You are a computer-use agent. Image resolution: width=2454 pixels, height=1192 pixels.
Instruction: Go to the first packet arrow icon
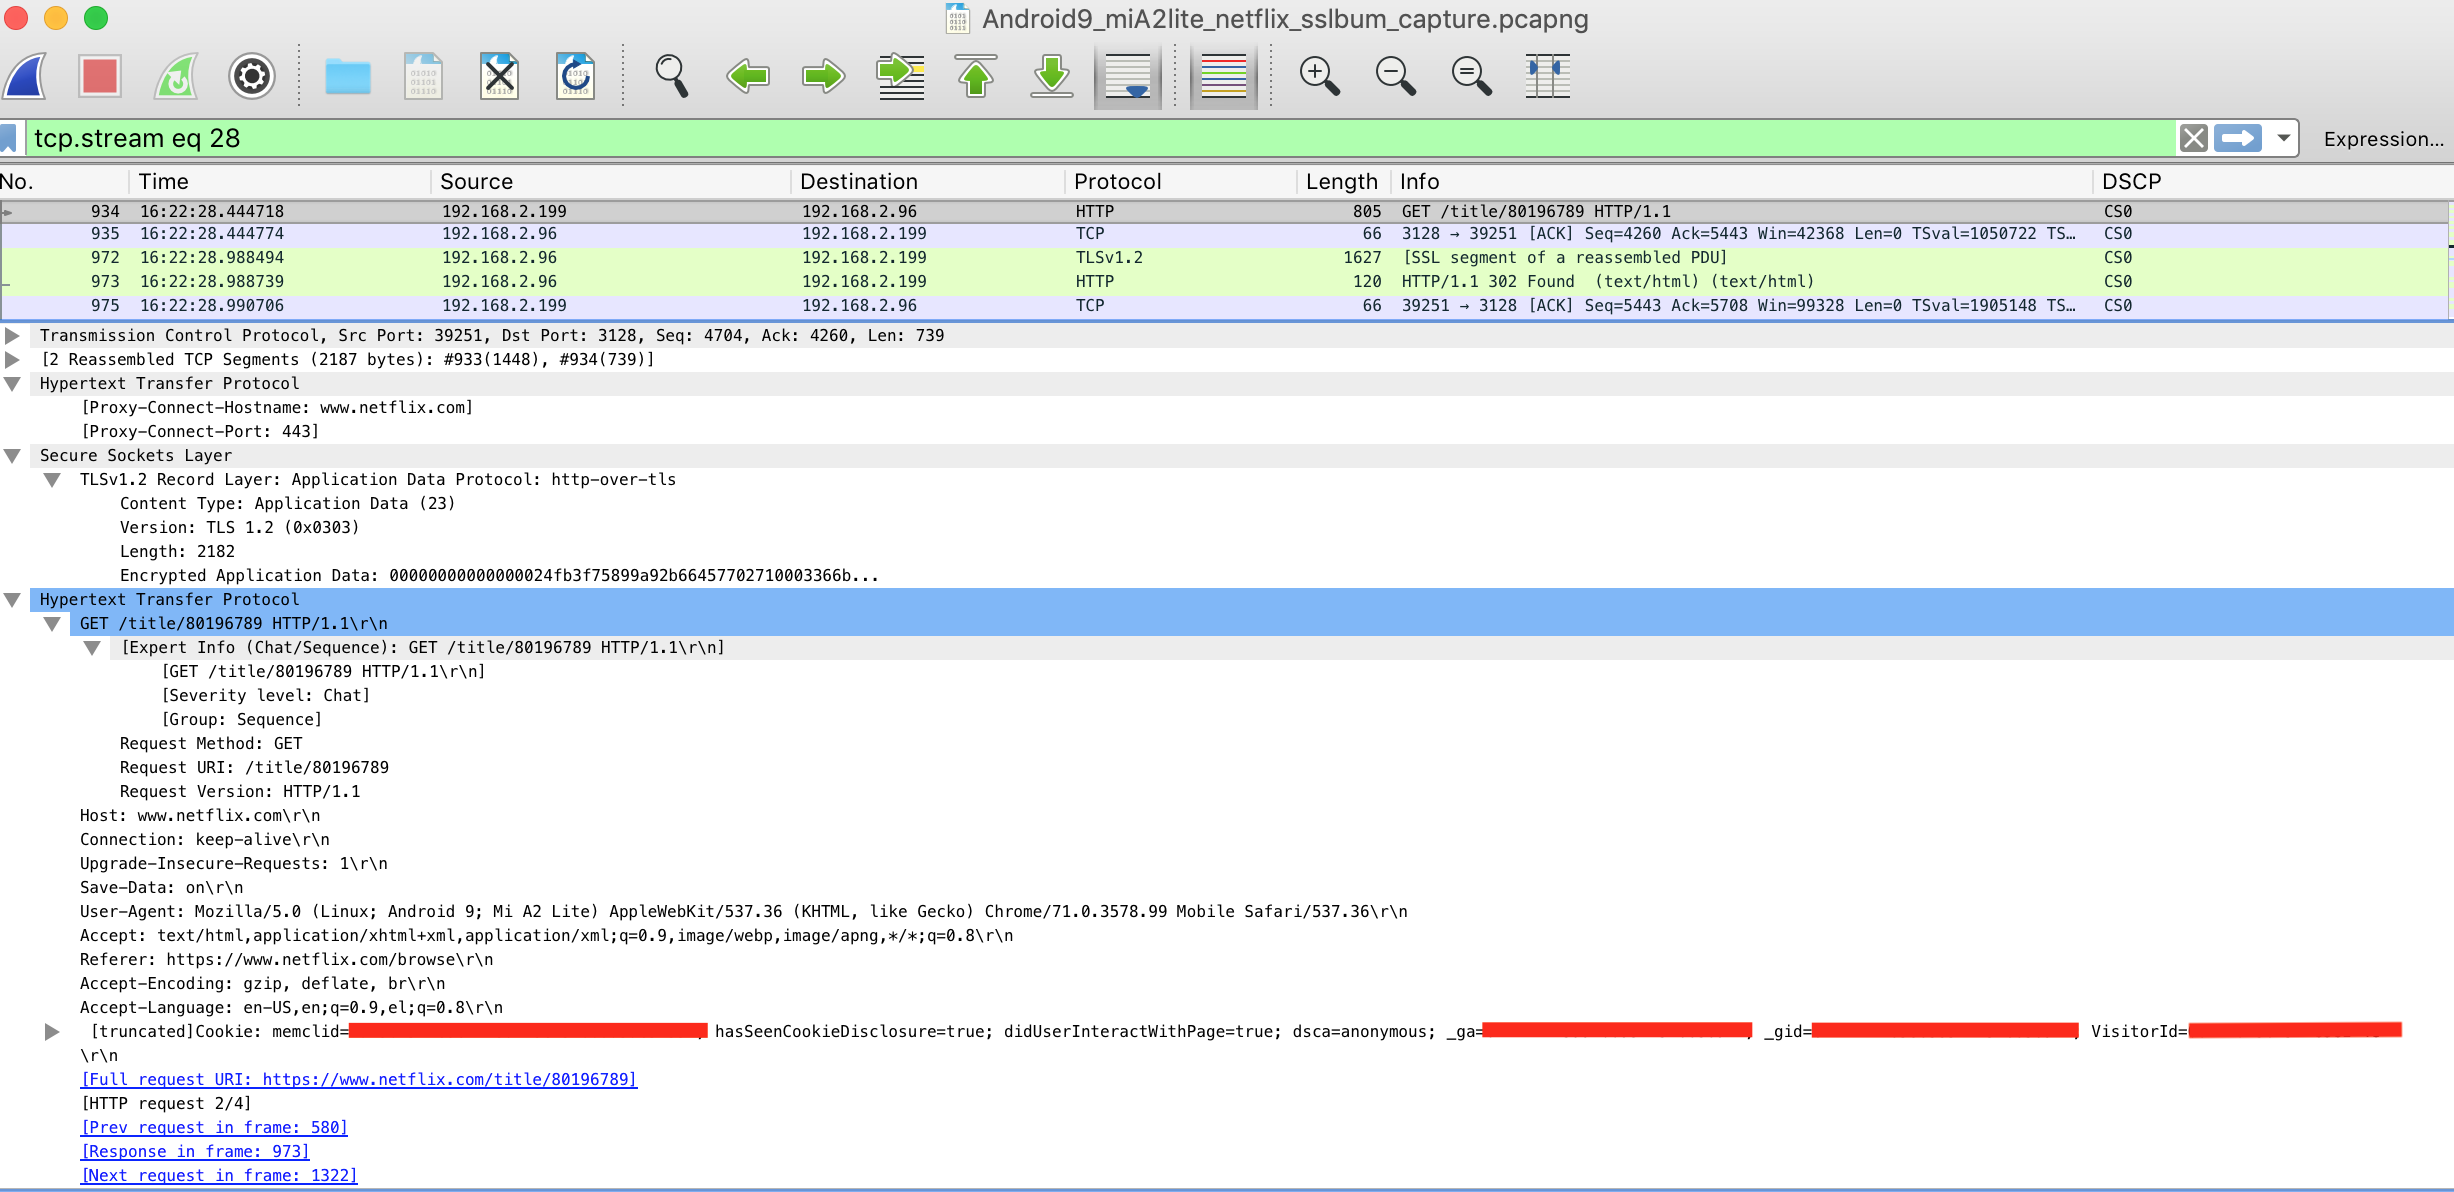pos(976,77)
